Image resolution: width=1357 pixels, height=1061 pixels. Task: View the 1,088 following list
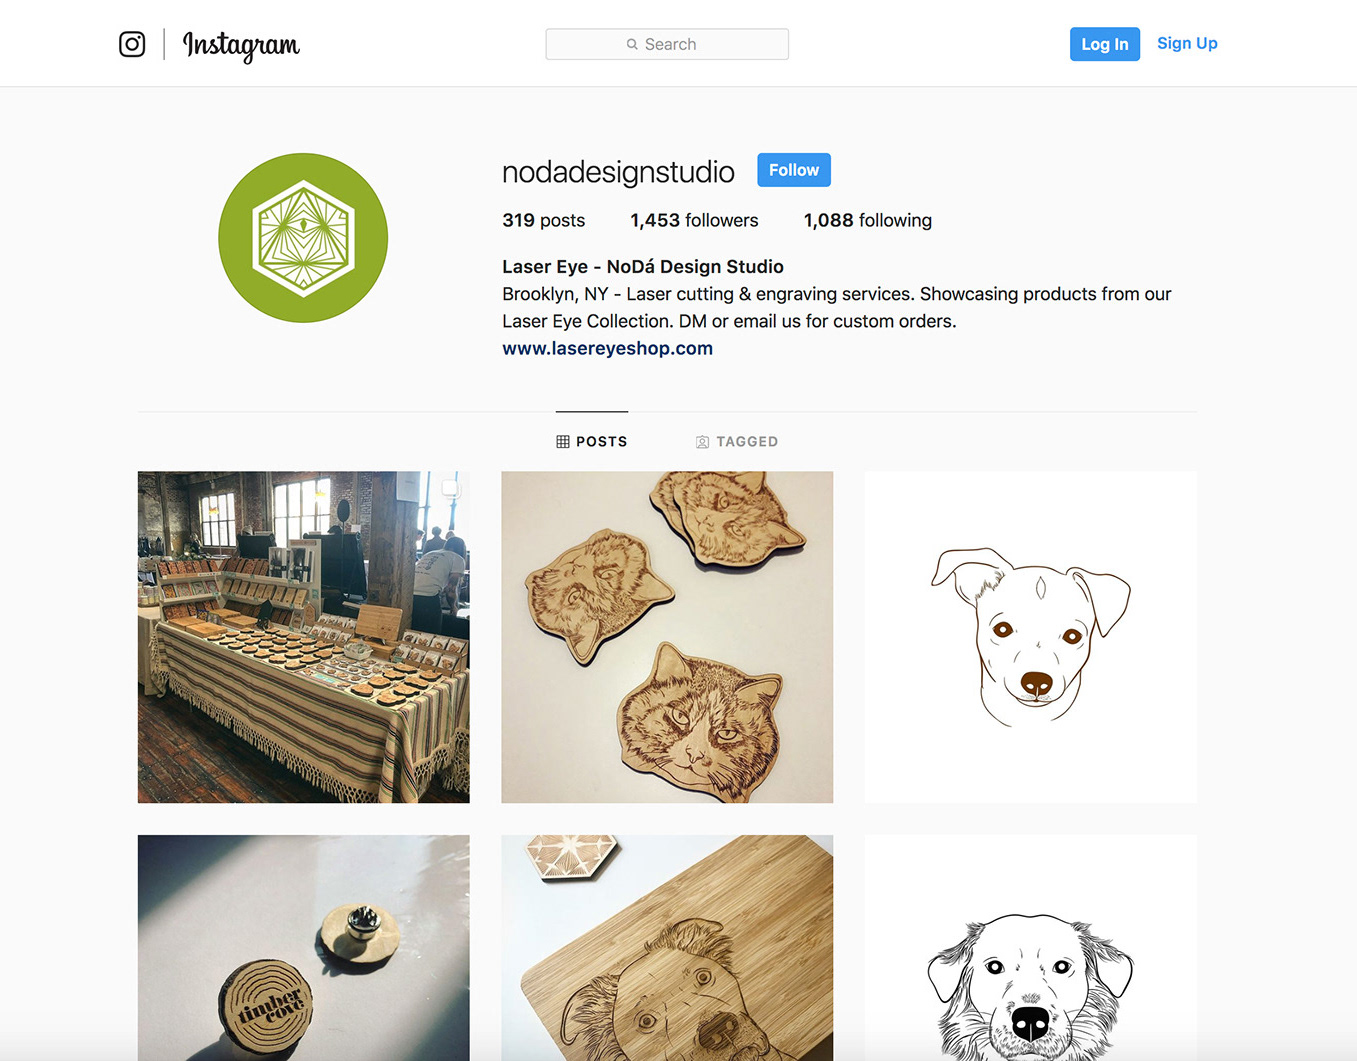(x=867, y=220)
